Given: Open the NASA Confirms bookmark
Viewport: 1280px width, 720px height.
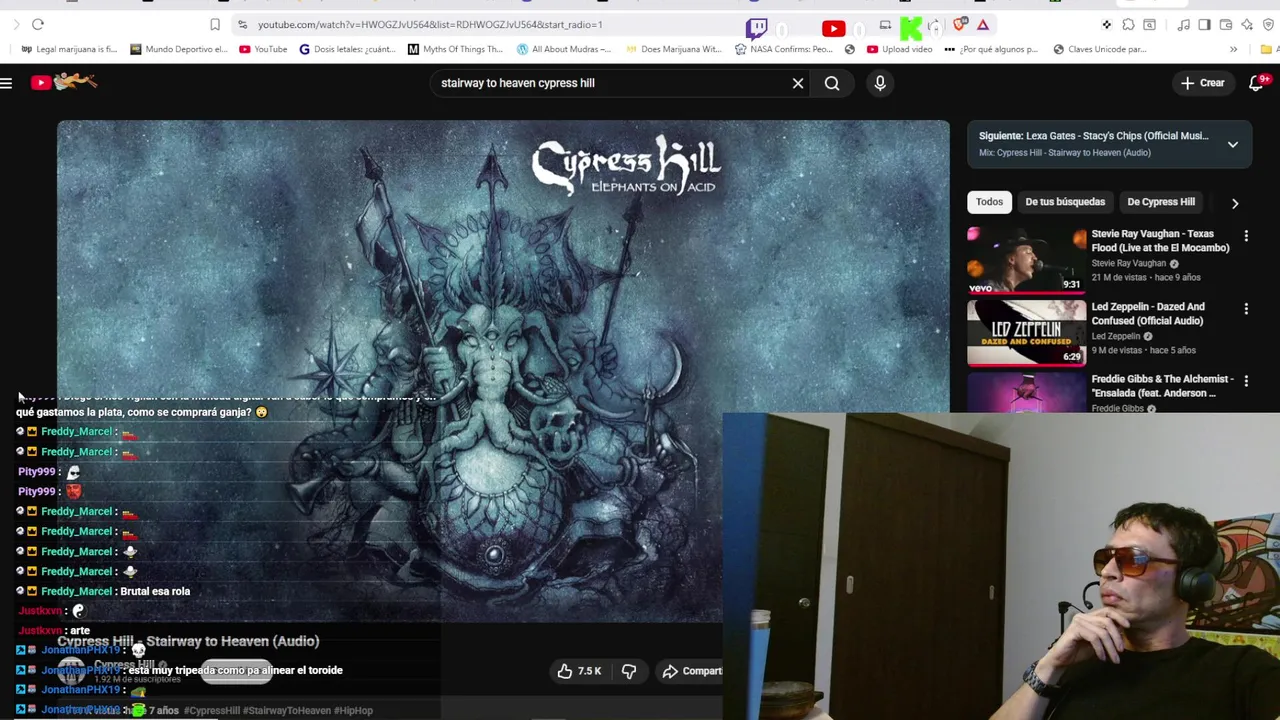Looking at the screenshot, I should point(783,49).
